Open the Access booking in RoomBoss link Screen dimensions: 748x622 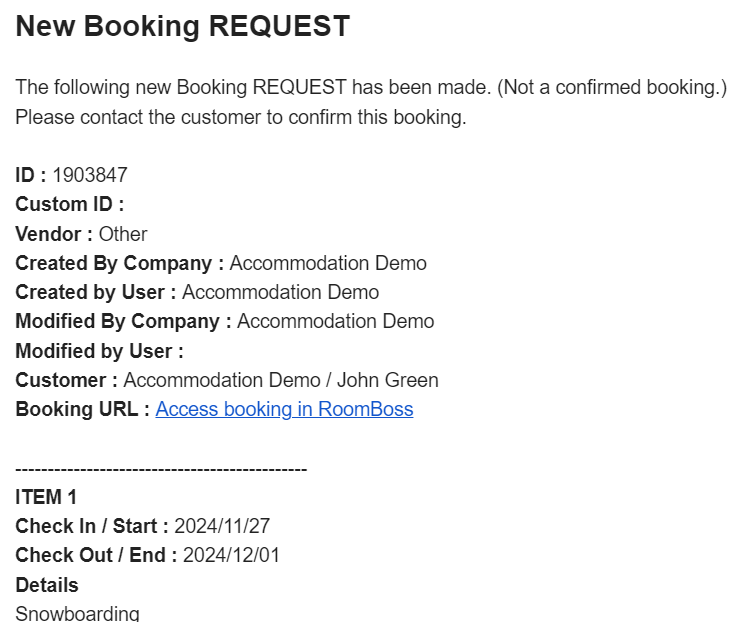[284, 409]
